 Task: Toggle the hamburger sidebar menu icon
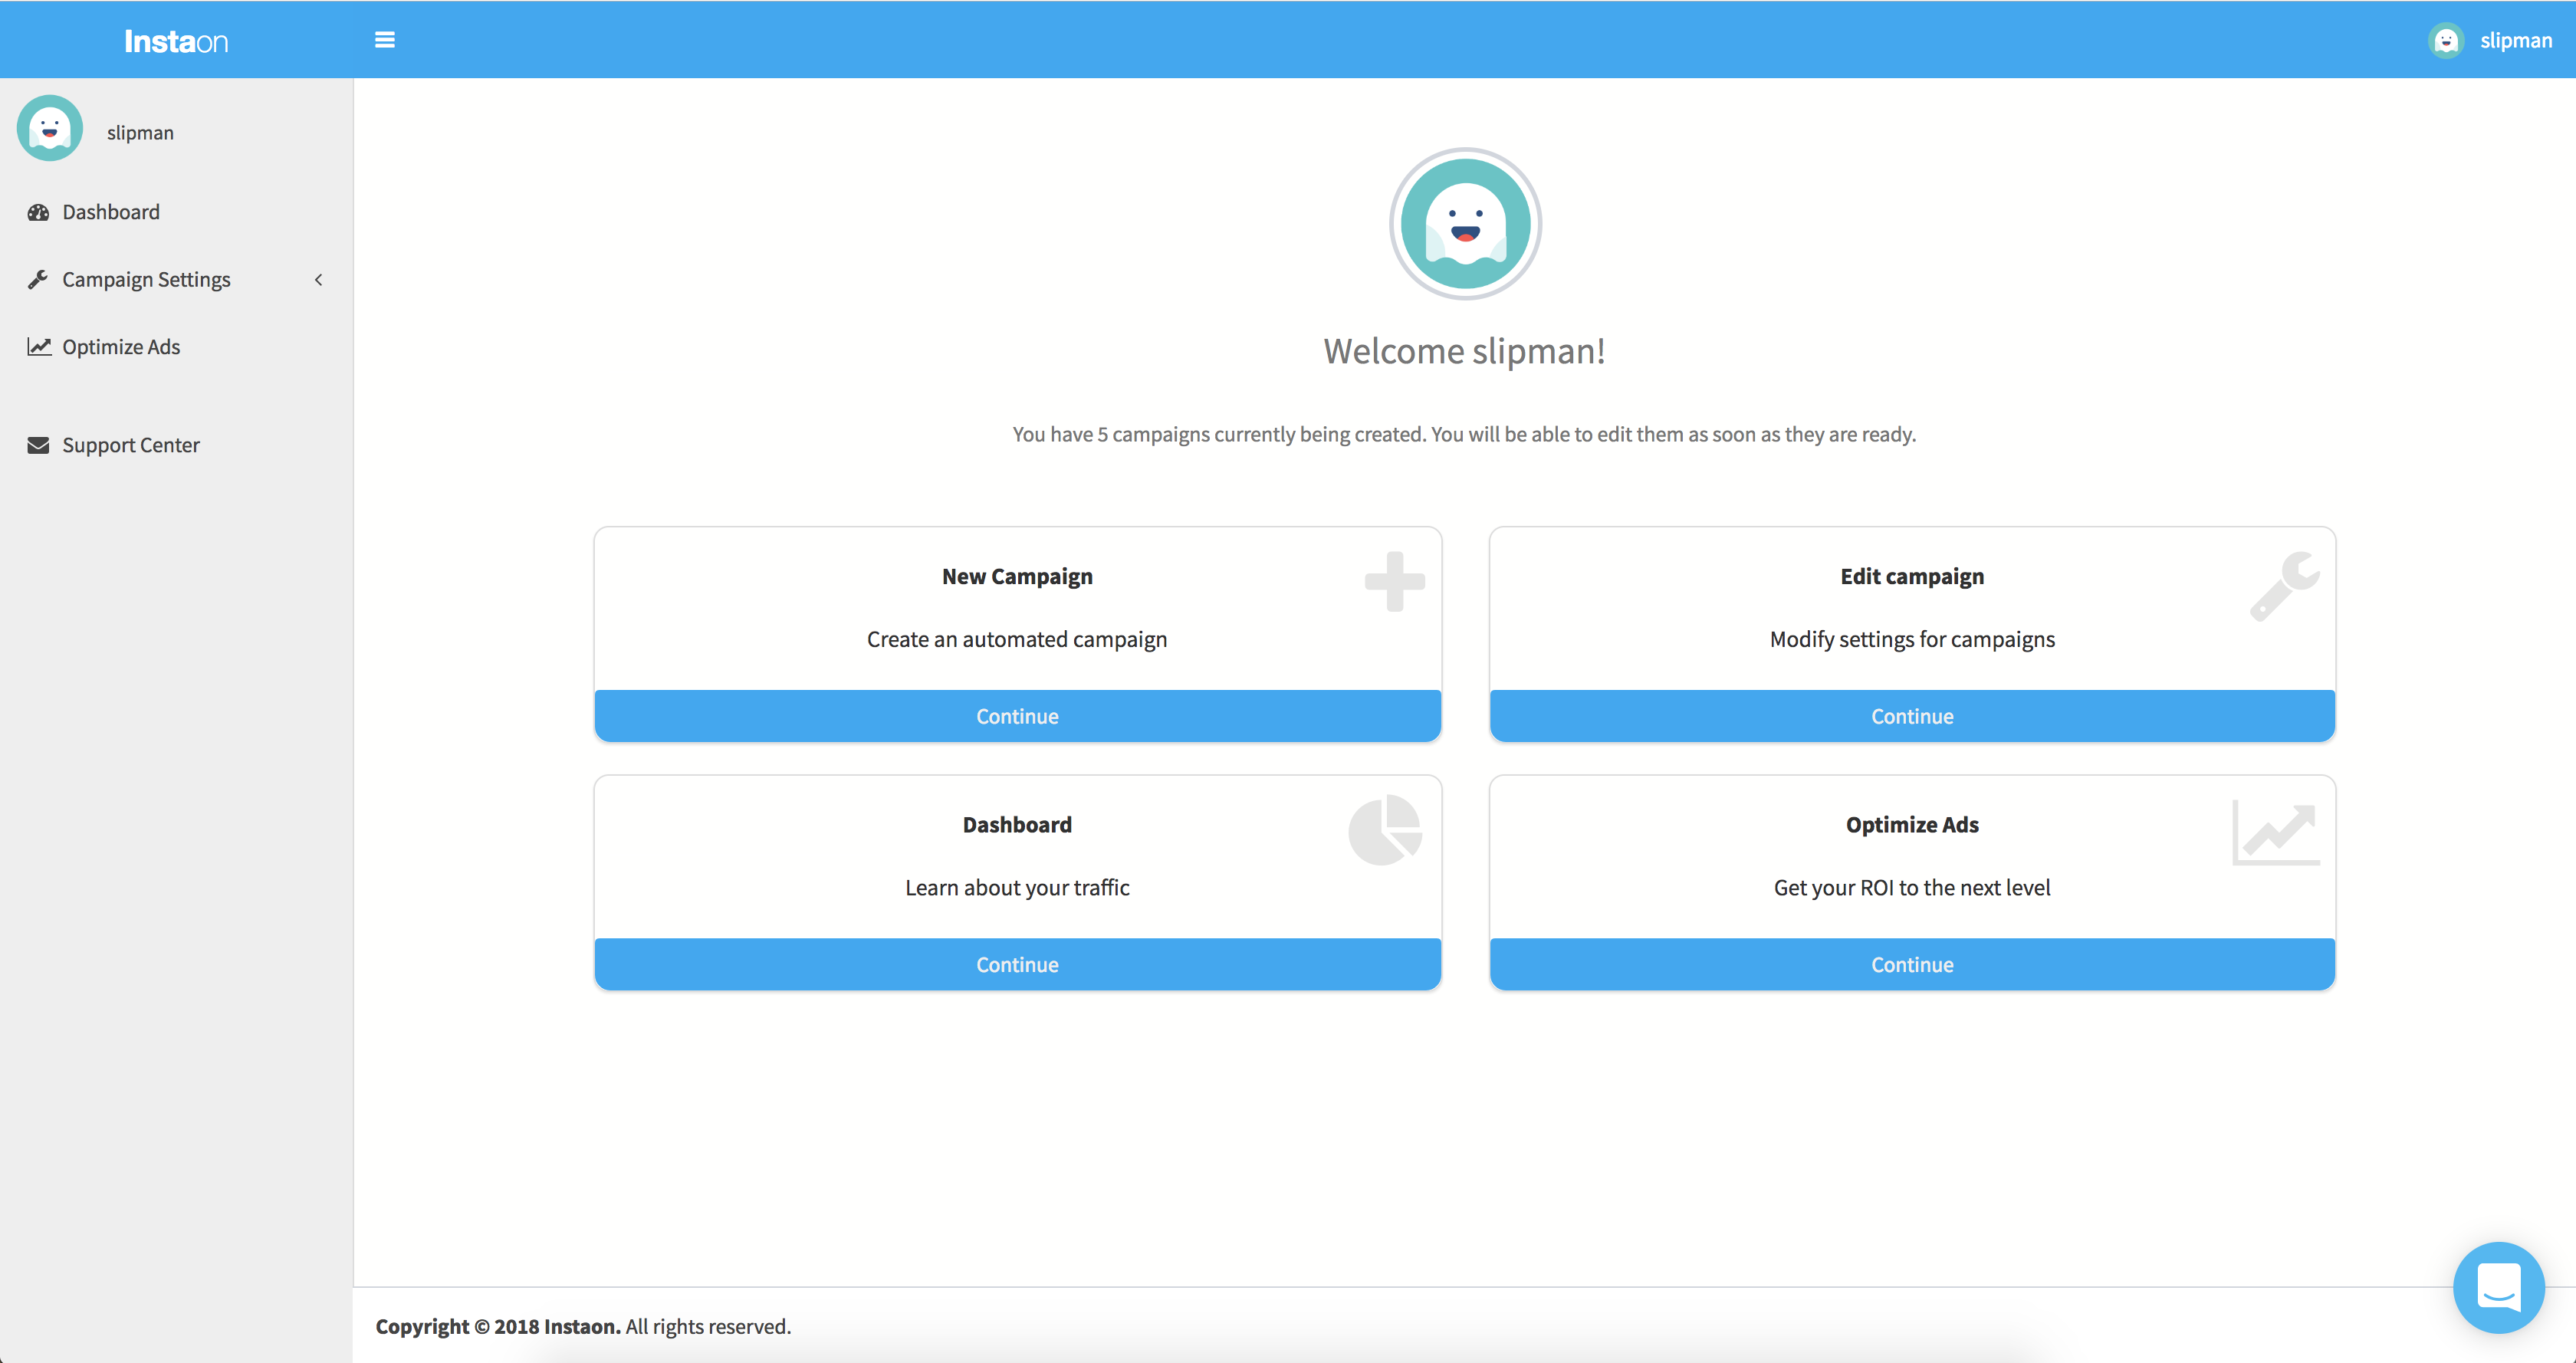click(x=384, y=40)
